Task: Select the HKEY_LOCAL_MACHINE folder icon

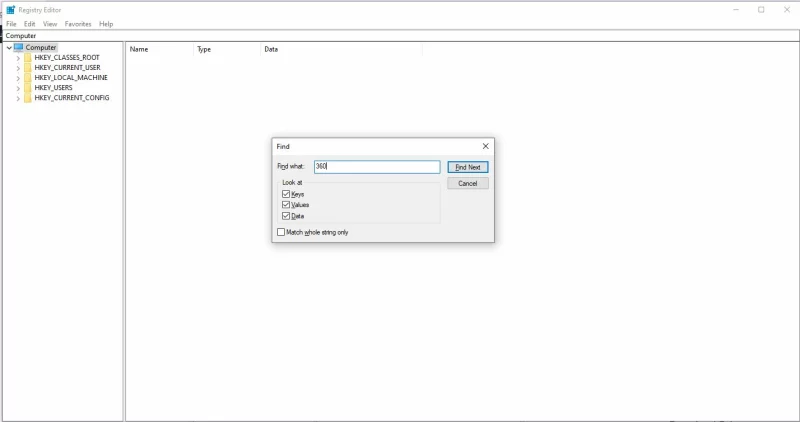Action: click(x=28, y=78)
